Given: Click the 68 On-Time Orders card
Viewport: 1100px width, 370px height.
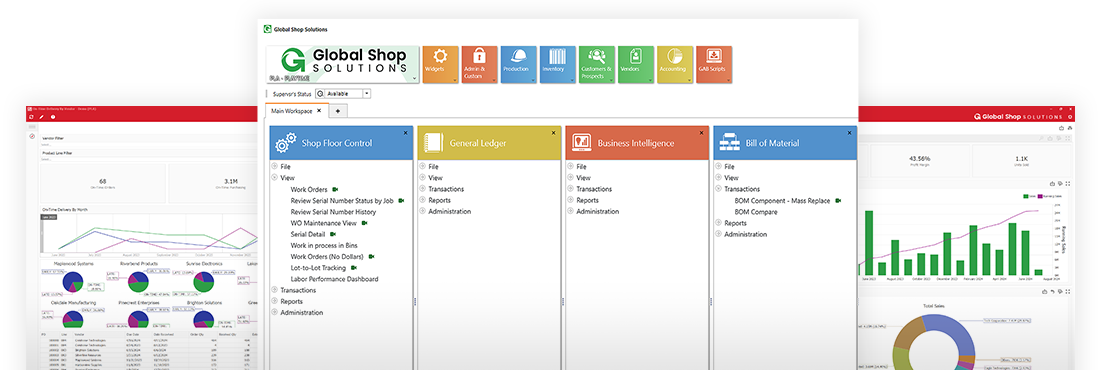Looking at the screenshot, I should pos(102,184).
